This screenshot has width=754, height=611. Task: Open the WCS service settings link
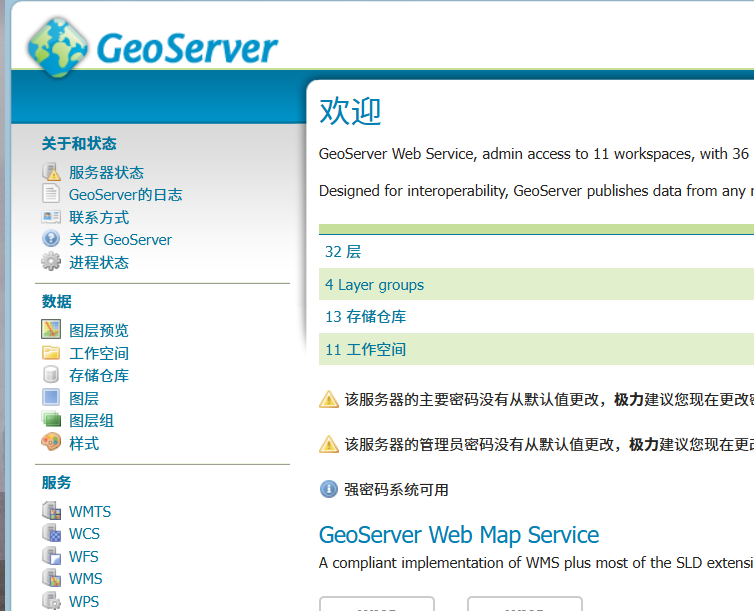click(x=84, y=534)
